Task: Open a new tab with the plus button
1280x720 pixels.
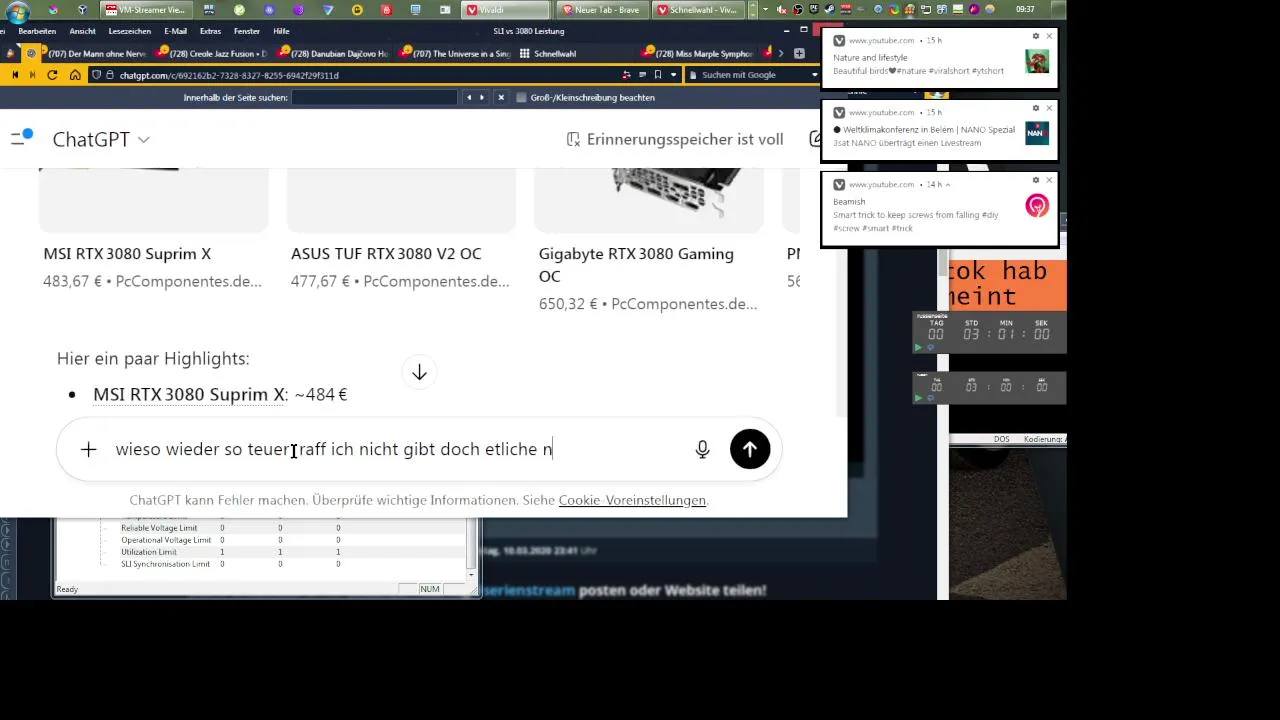Action: click(x=799, y=53)
